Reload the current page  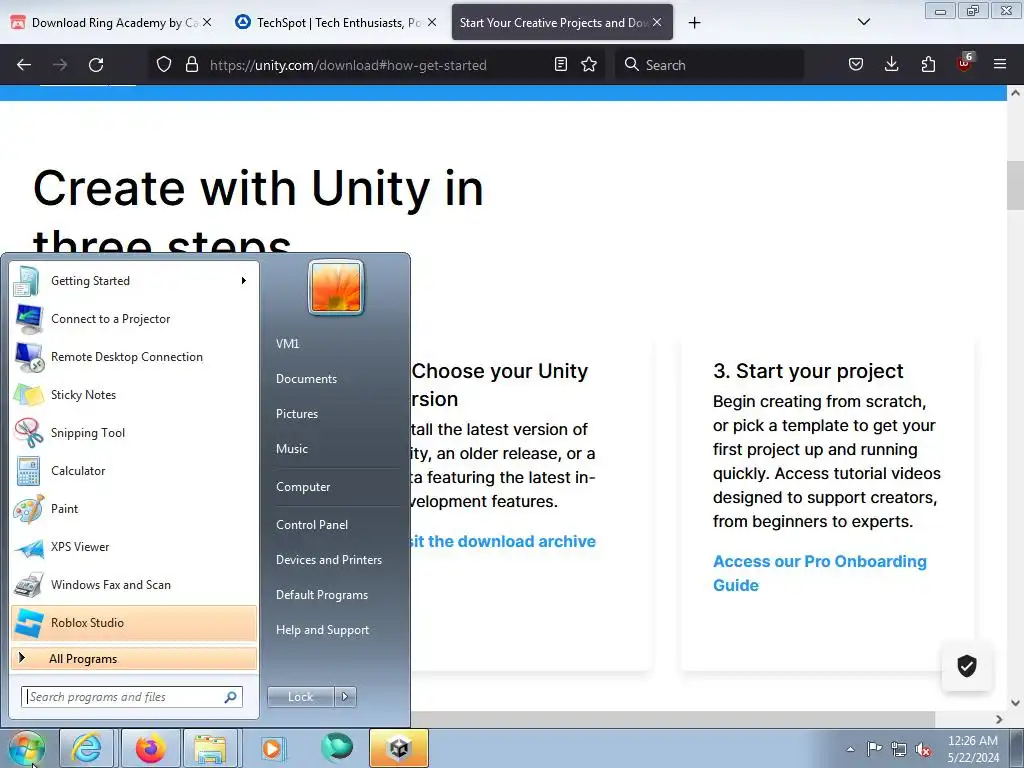(x=96, y=65)
